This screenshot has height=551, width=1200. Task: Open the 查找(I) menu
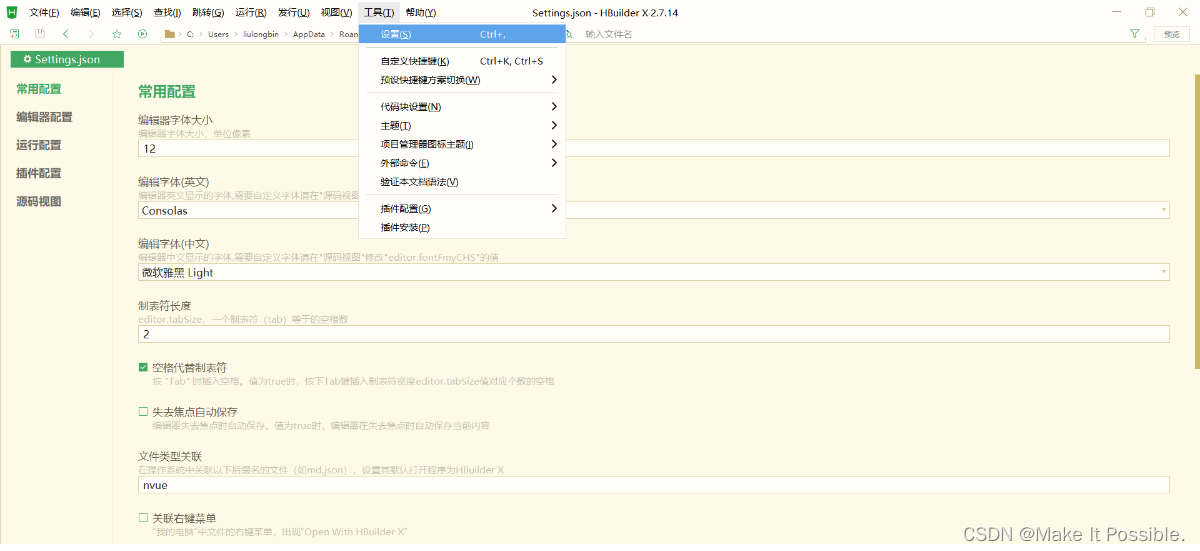(x=168, y=12)
